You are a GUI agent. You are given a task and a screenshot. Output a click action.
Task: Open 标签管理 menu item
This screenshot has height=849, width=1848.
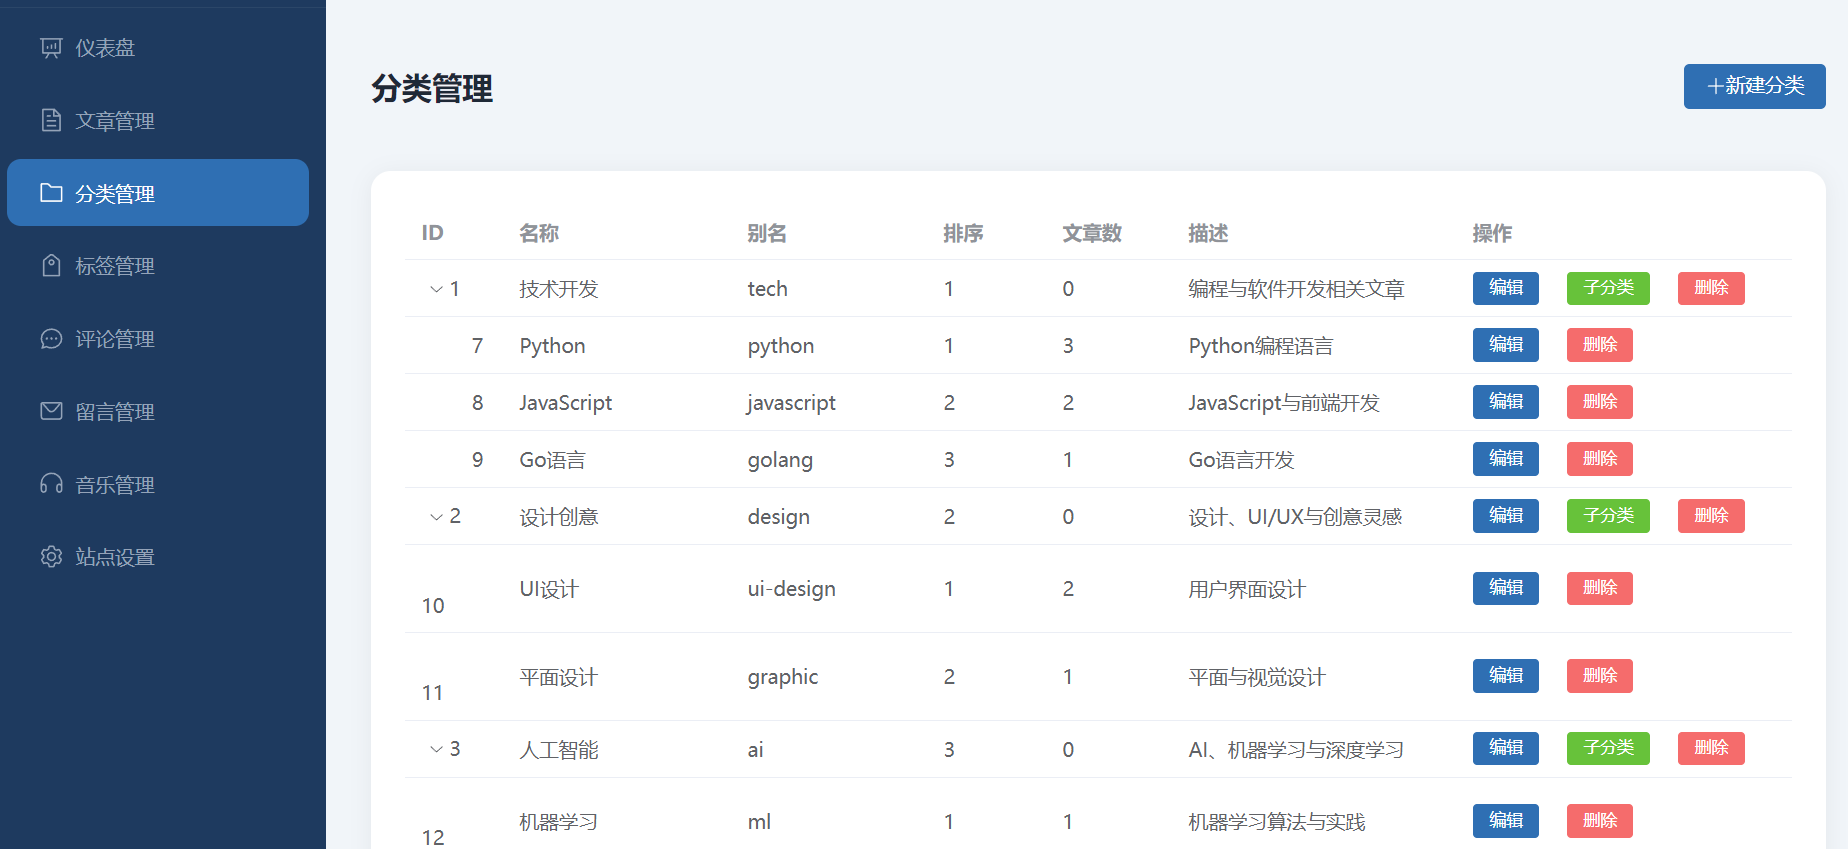click(x=158, y=266)
